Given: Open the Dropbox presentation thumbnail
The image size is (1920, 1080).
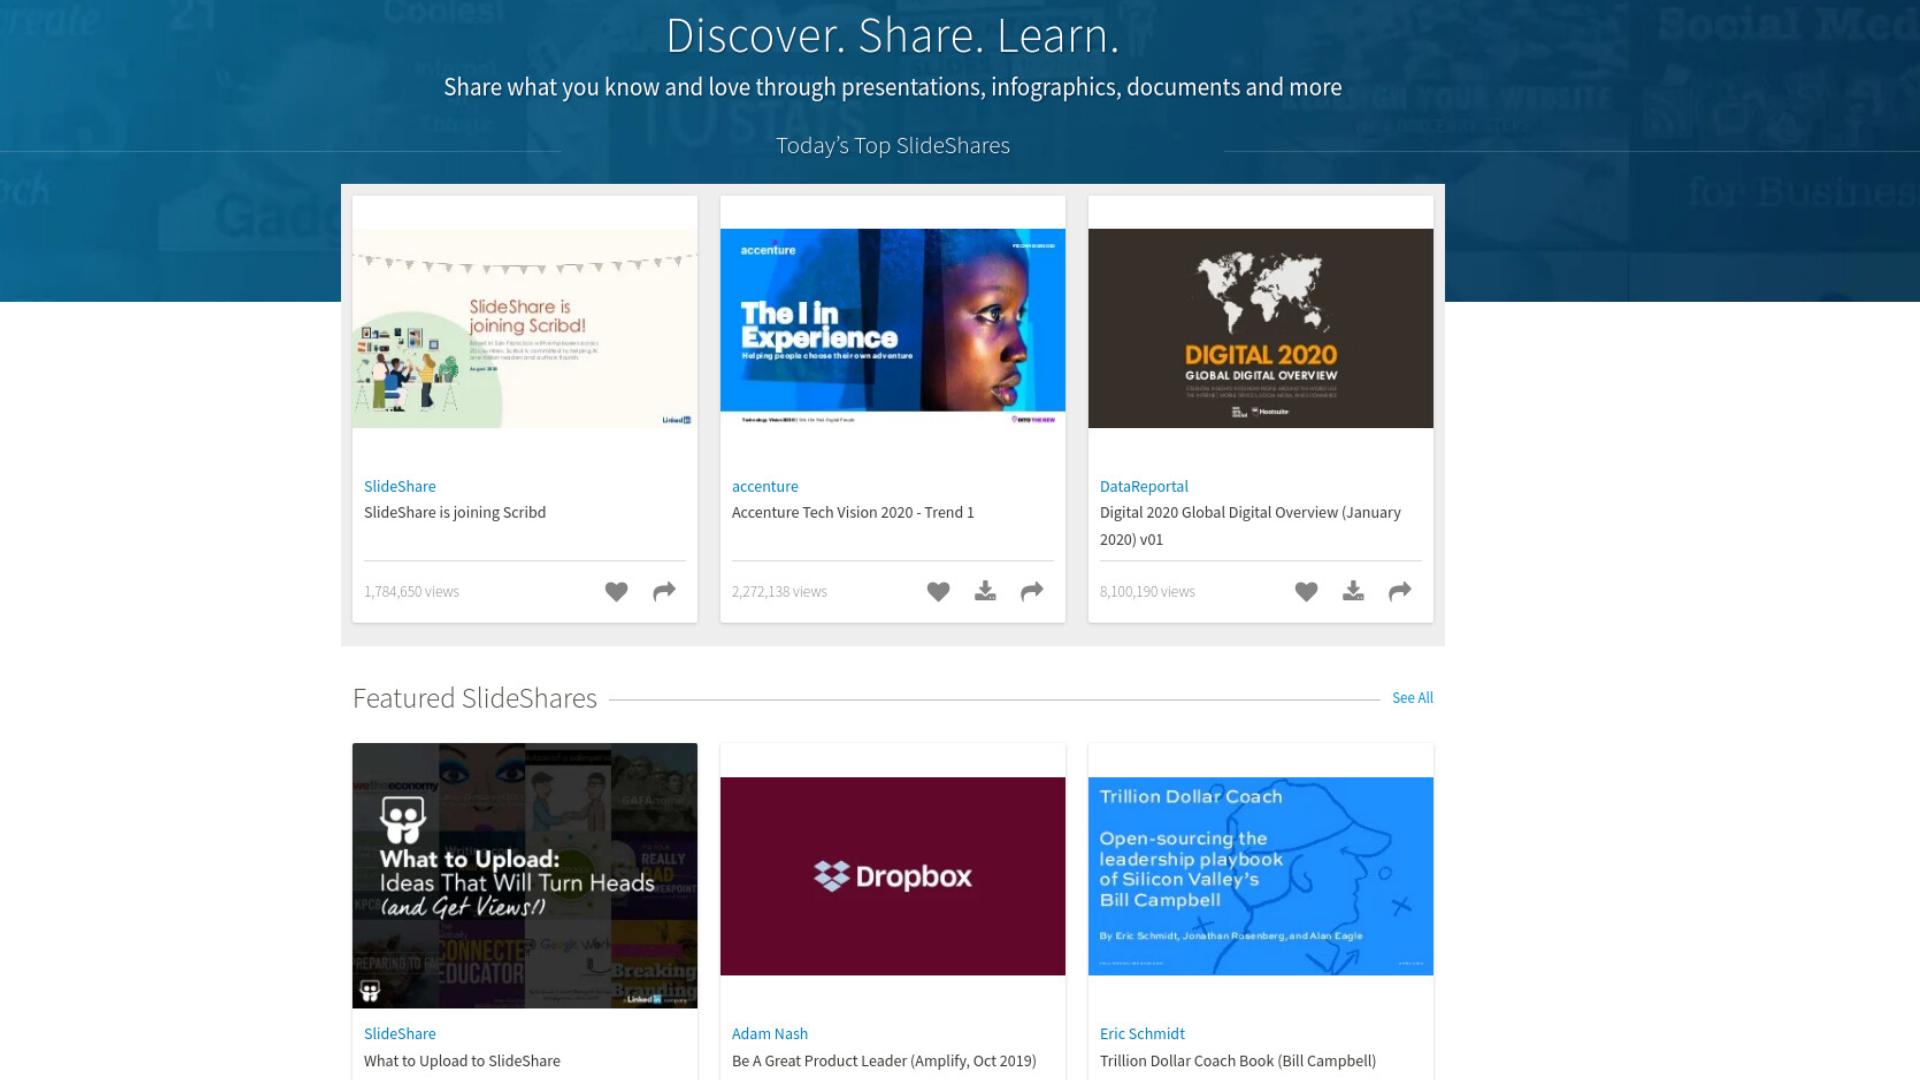Looking at the screenshot, I should (893, 876).
